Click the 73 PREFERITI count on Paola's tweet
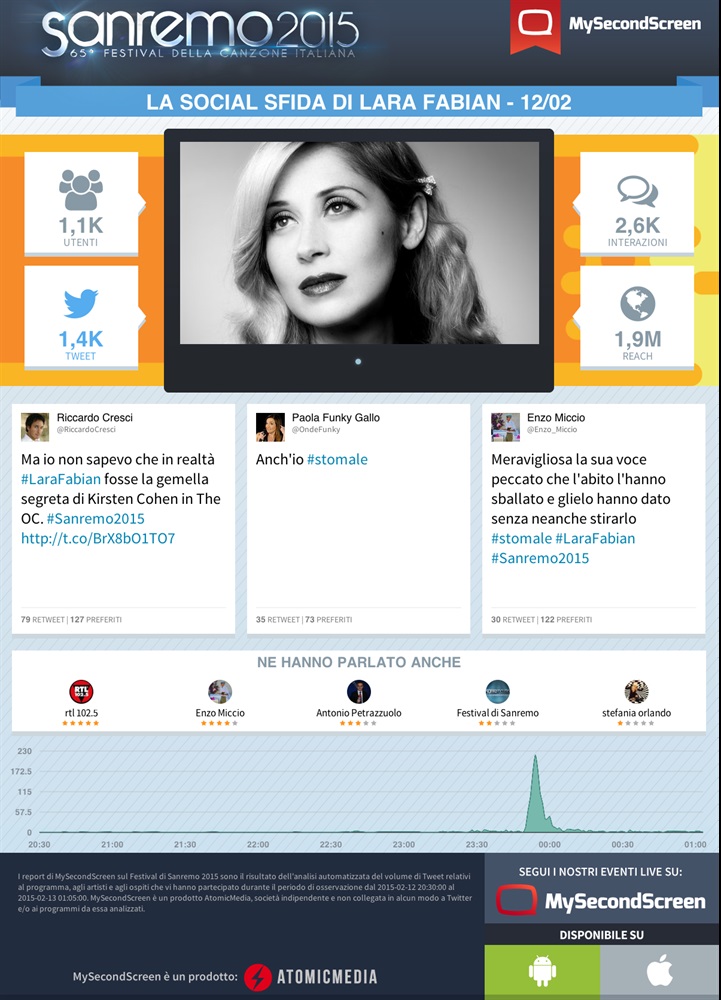Screen dimensions: 721x1000 click(329, 619)
